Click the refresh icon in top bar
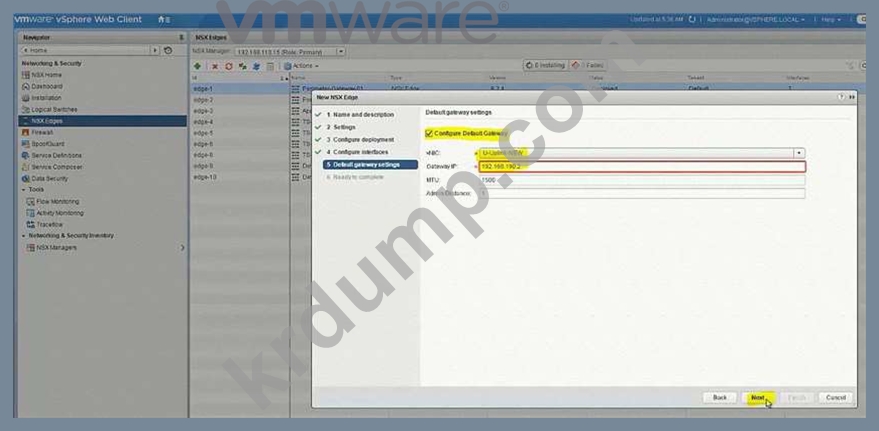Viewport: 879px width, 431px height. [x=692, y=20]
